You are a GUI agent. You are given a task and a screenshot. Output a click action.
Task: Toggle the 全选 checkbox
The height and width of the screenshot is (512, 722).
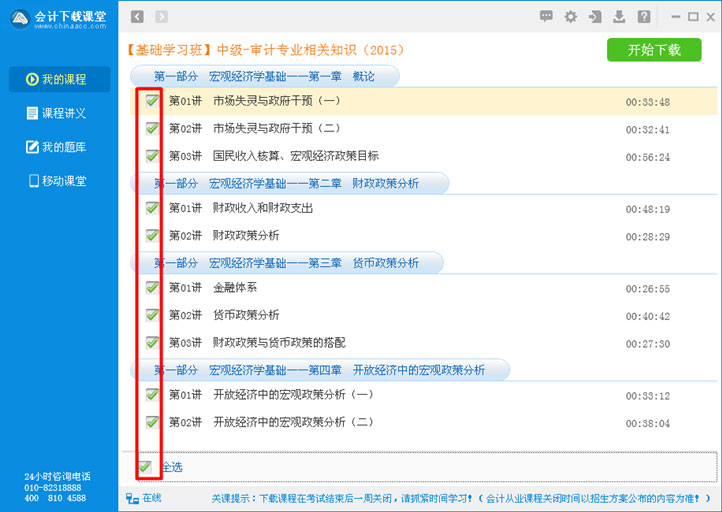(145, 467)
